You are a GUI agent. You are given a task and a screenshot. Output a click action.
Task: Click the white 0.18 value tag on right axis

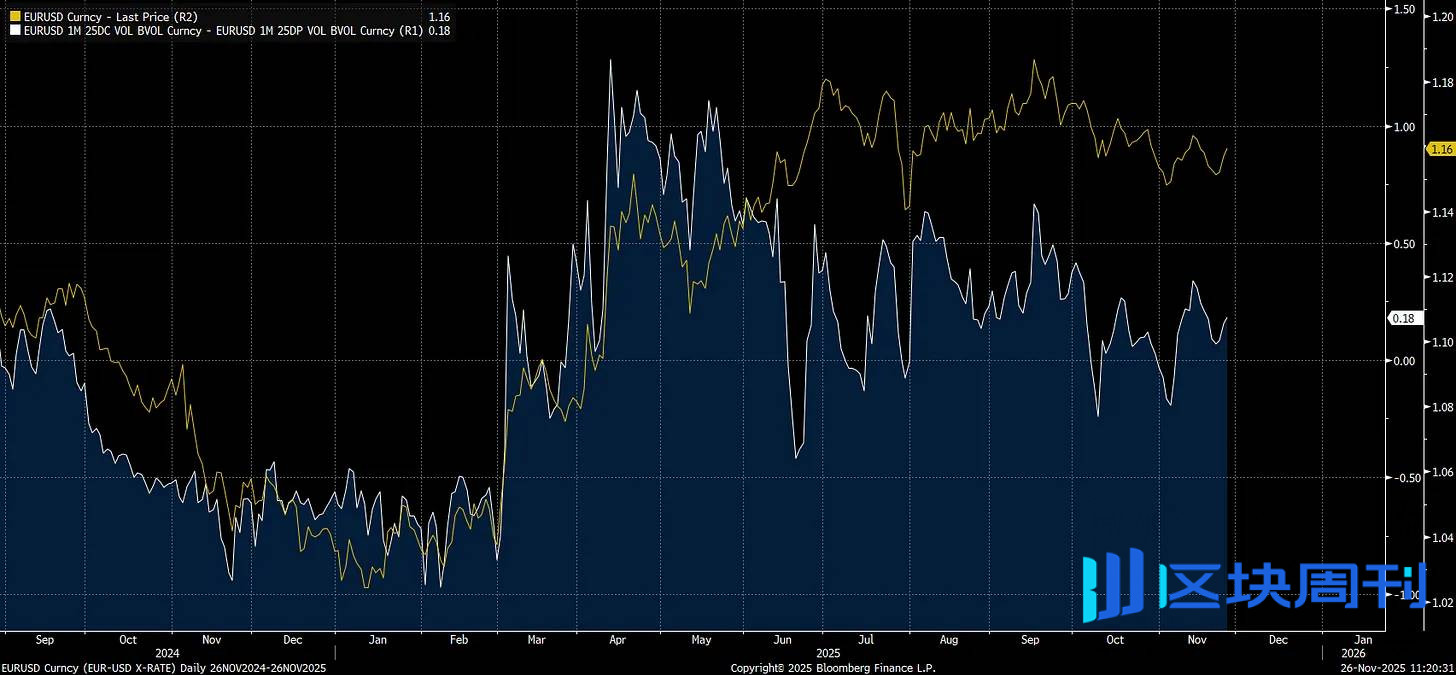tap(1402, 319)
